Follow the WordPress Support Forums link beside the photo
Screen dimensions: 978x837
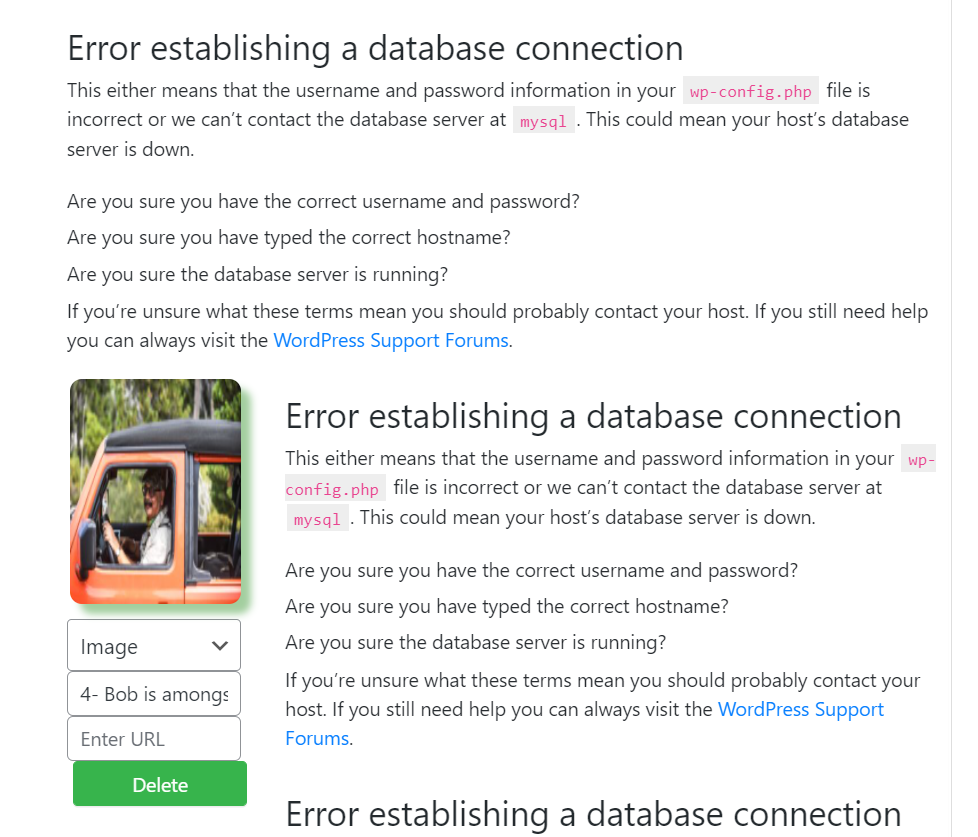click(800, 710)
